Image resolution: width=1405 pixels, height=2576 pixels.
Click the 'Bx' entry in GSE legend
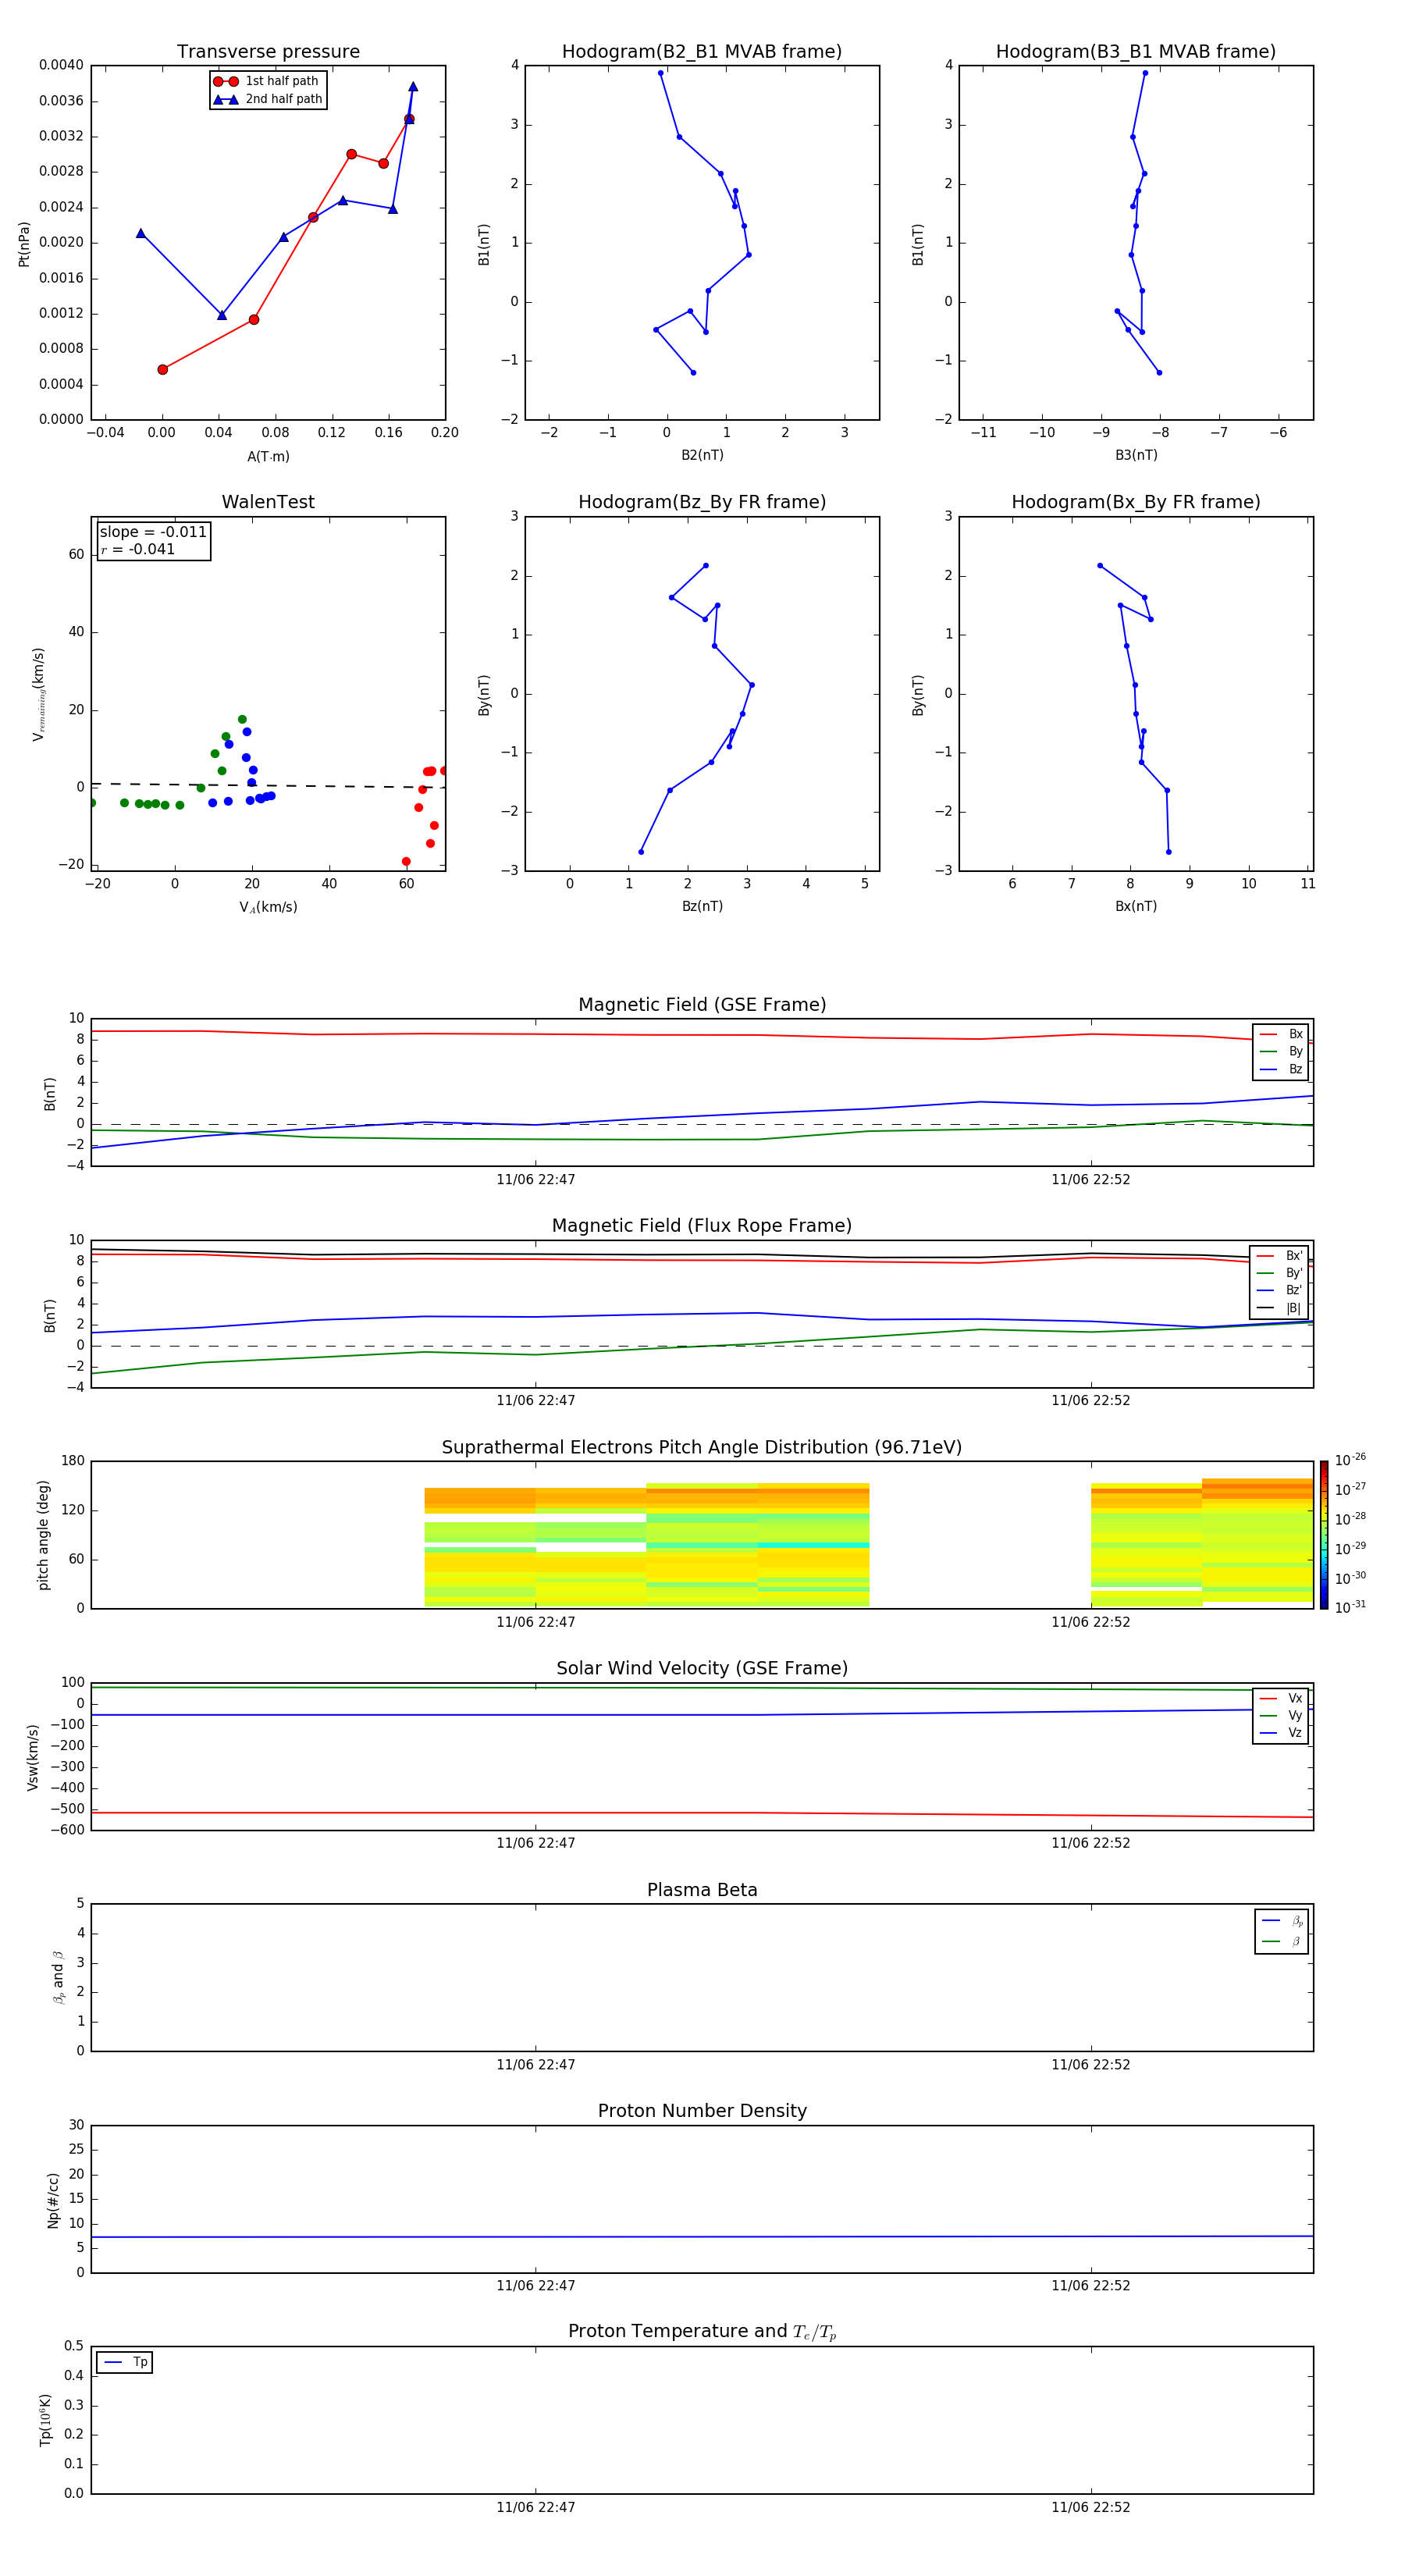tap(1281, 1034)
